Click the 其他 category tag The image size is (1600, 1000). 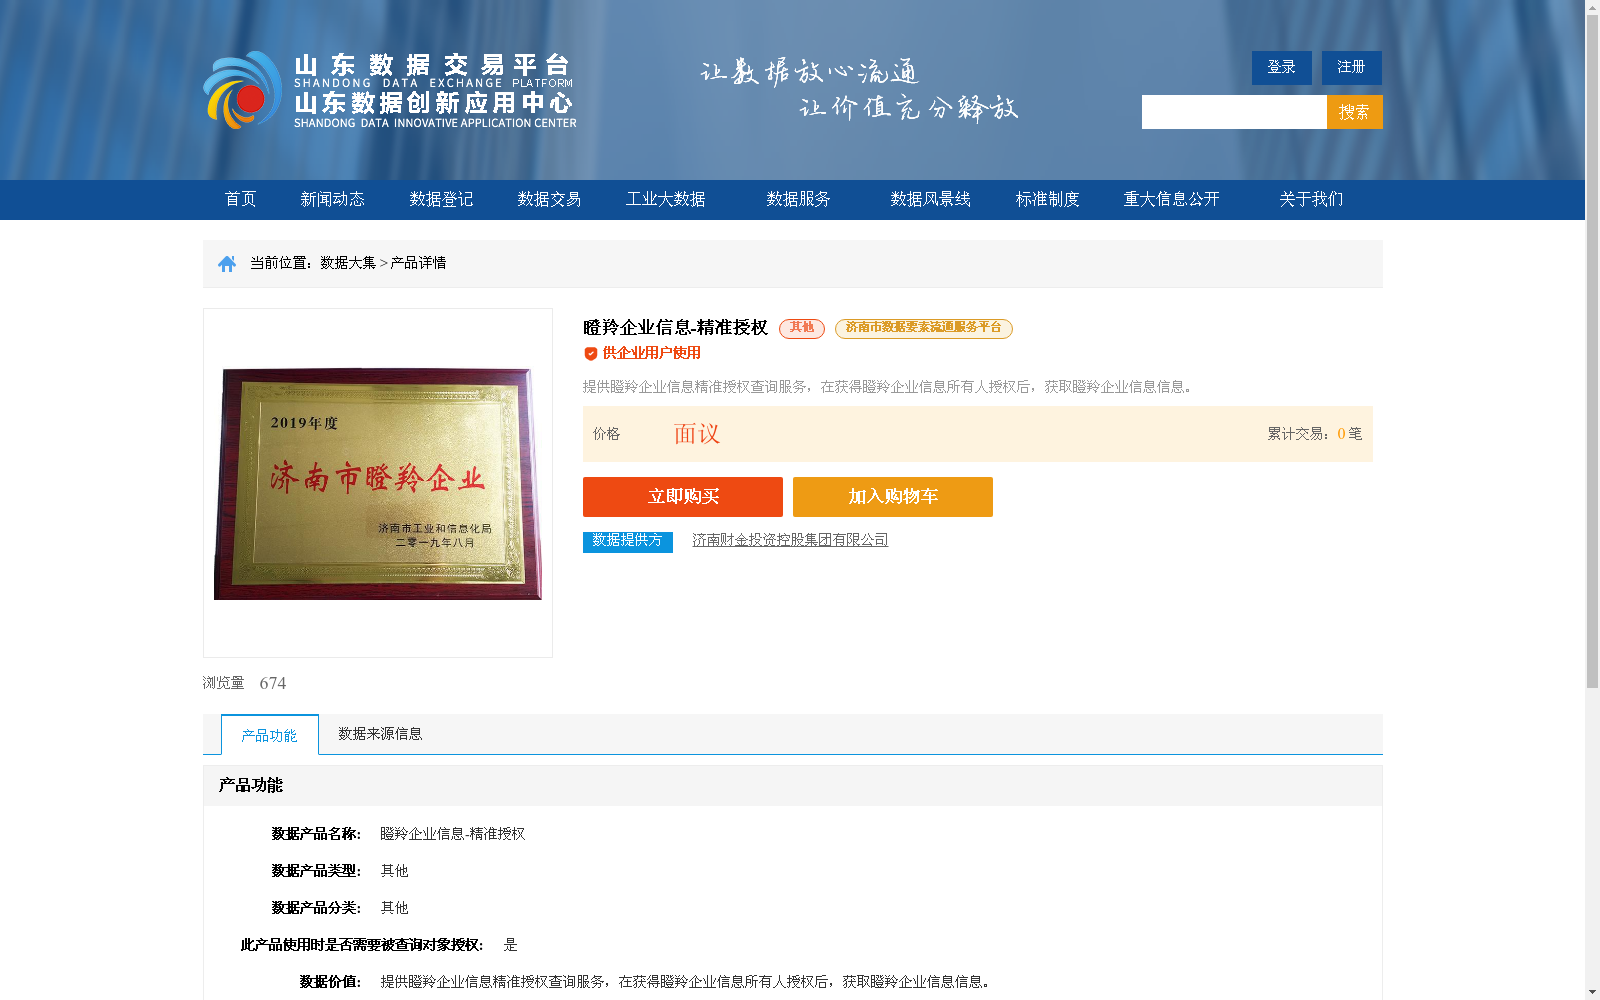click(x=802, y=328)
